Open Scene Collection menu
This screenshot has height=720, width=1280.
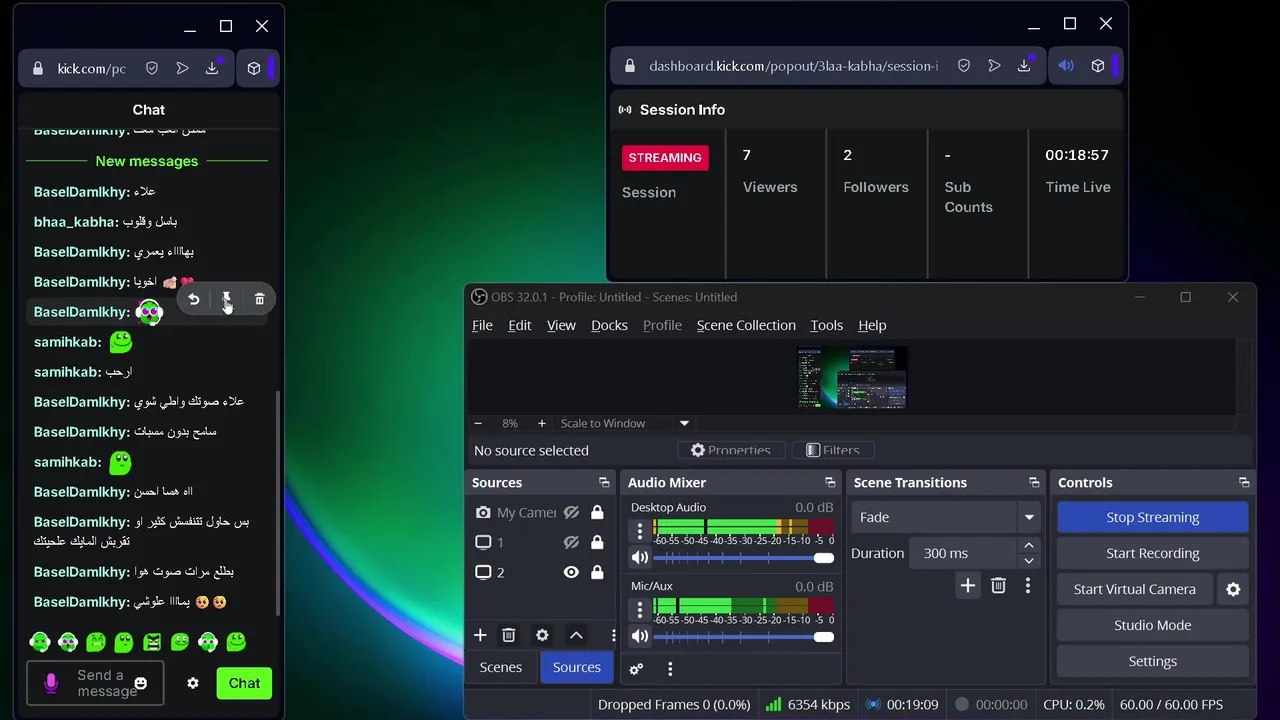point(746,326)
